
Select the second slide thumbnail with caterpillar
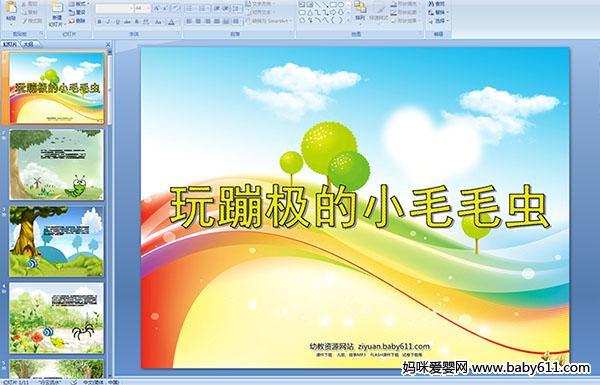(57, 165)
